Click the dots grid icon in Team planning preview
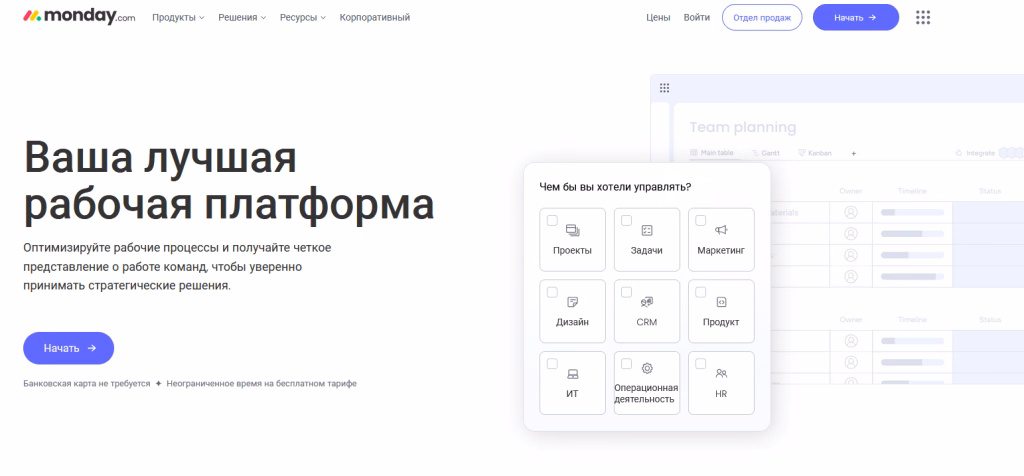This screenshot has height=476, width=1024. 664,88
